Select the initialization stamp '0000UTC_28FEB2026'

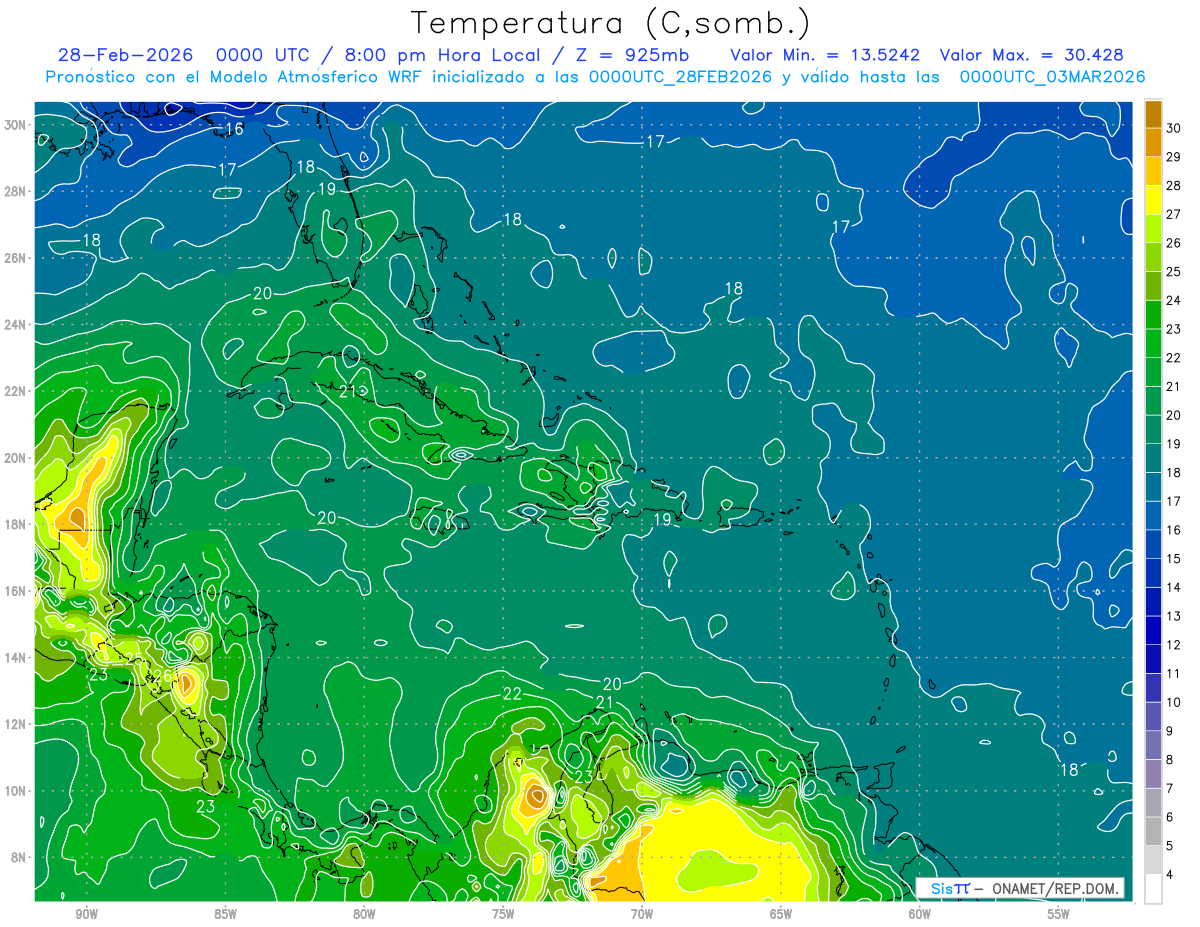(x=680, y=77)
